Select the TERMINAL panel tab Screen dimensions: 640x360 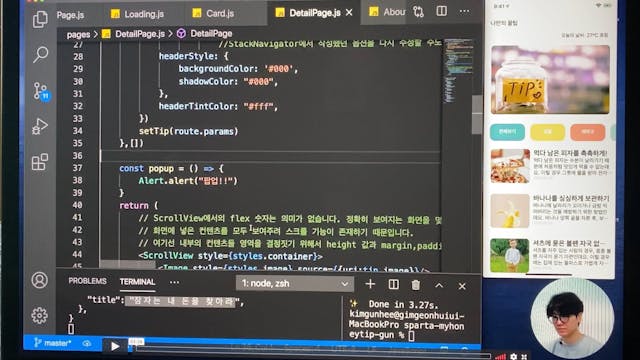tap(137, 282)
